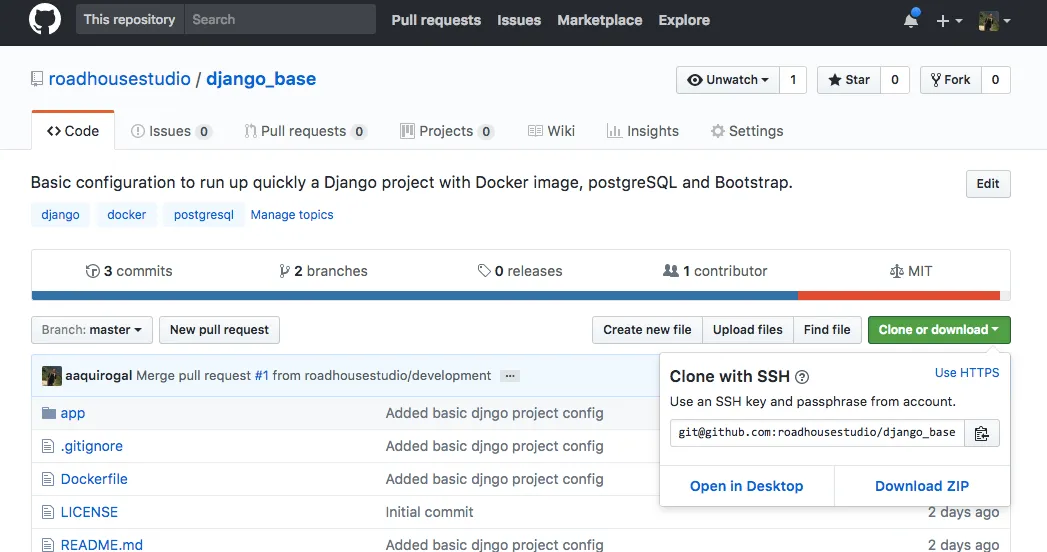Click the help question mark by Clone with SSH
This screenshot has height=552, width=1047.
click(x=802, y=377)
